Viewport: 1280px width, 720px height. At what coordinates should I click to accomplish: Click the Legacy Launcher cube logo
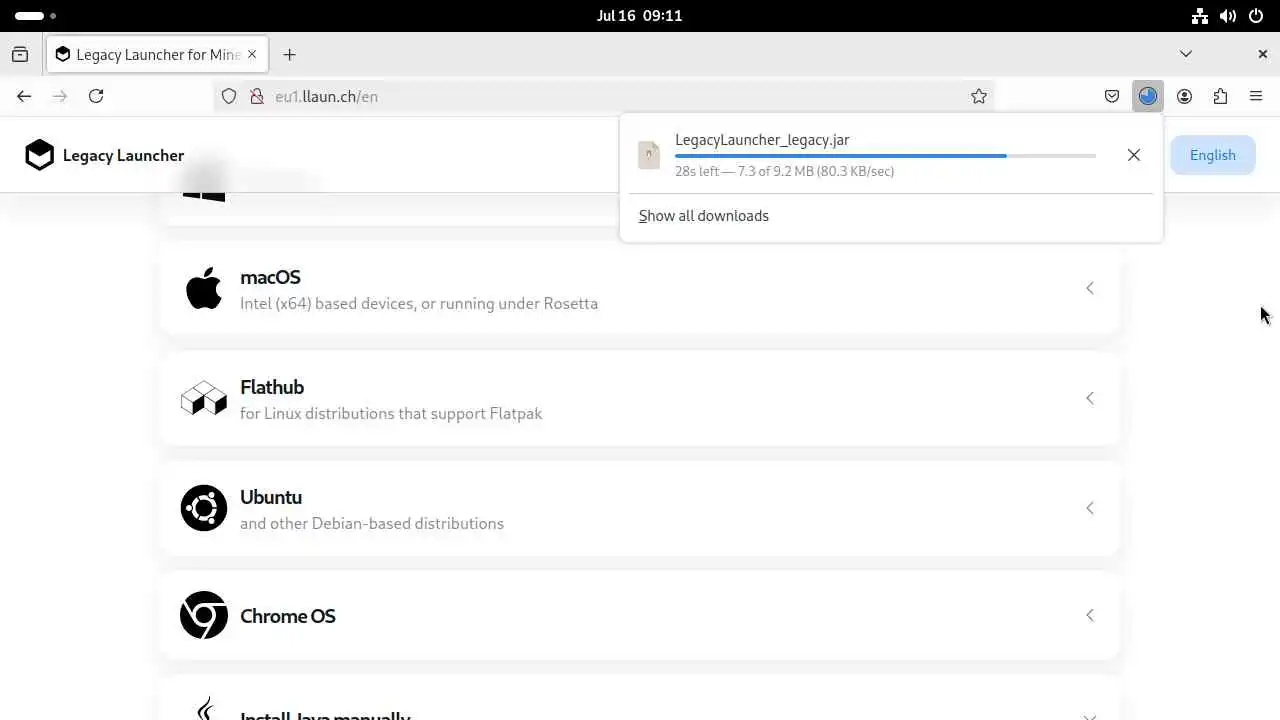[x=39, y=155]
